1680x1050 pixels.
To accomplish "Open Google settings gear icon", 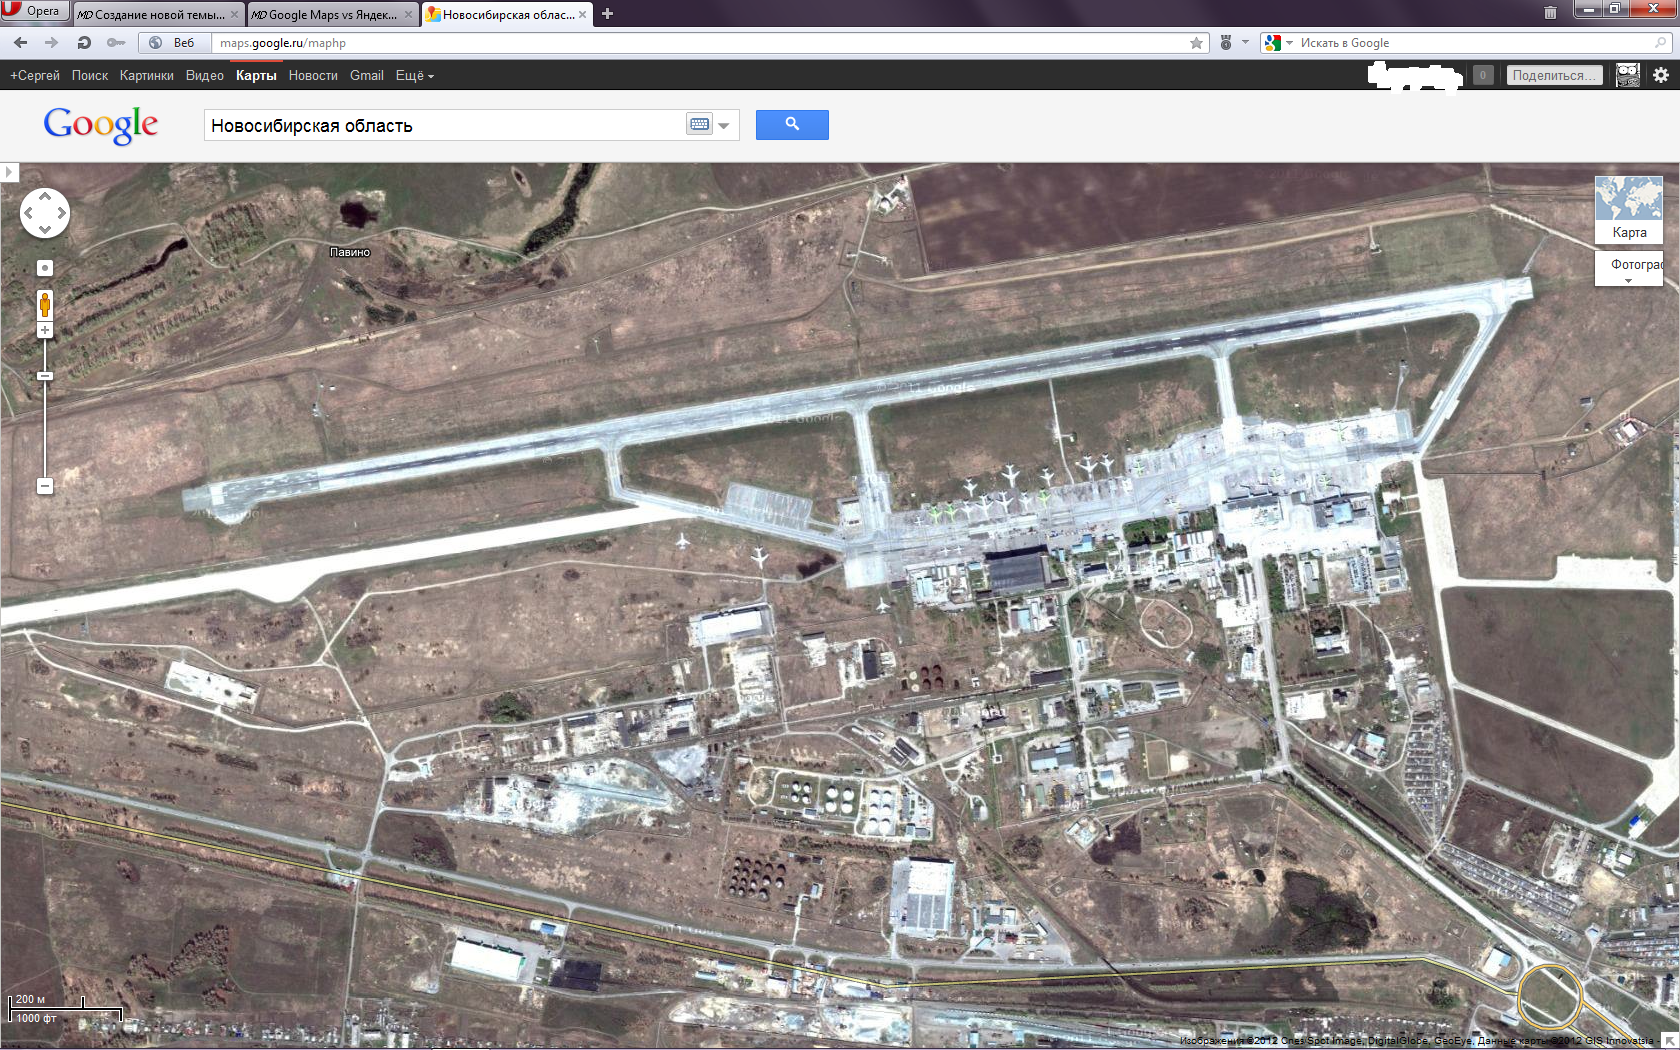I will coord(1660,75).
